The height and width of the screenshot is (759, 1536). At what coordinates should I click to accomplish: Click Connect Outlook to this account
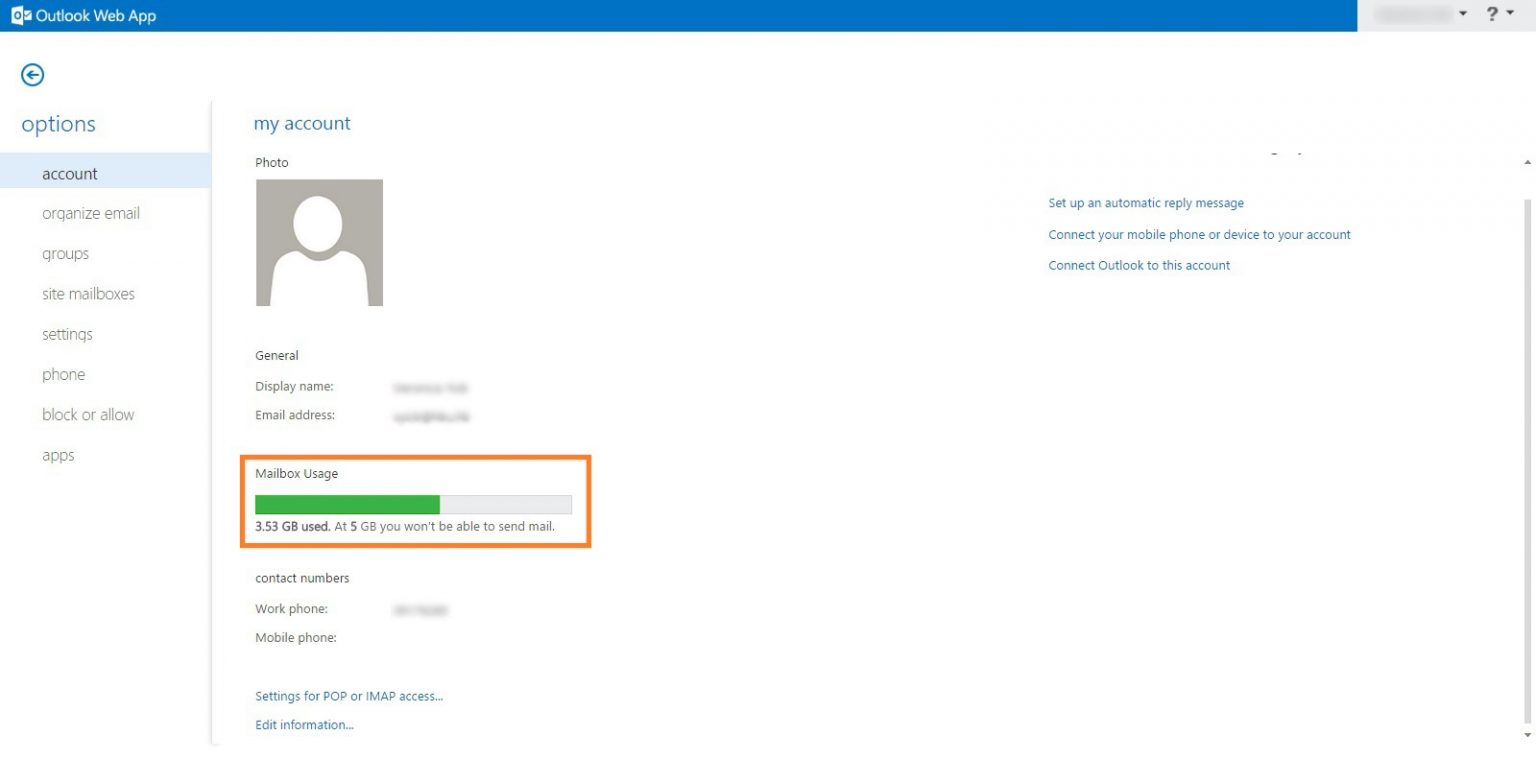(1139, 265)
